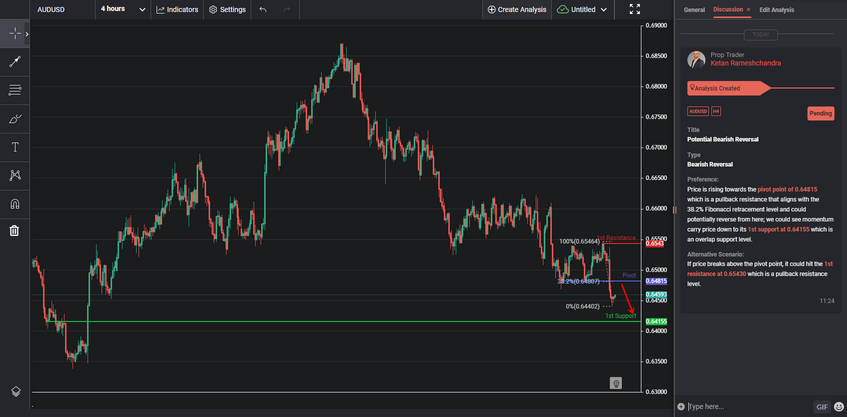Click the AUDUSD tag badge
The image size is (847, 417).
(x=698, y=111)
